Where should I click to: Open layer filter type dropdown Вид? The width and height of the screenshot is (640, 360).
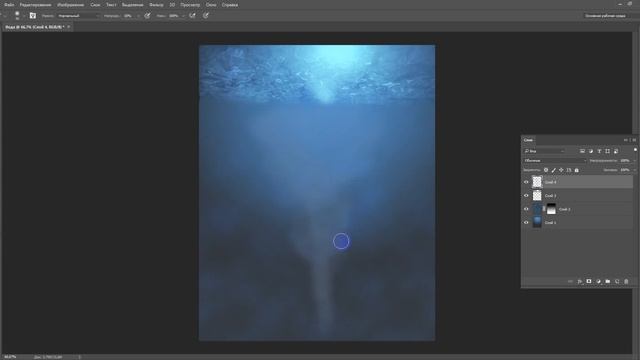click(544, 151)
